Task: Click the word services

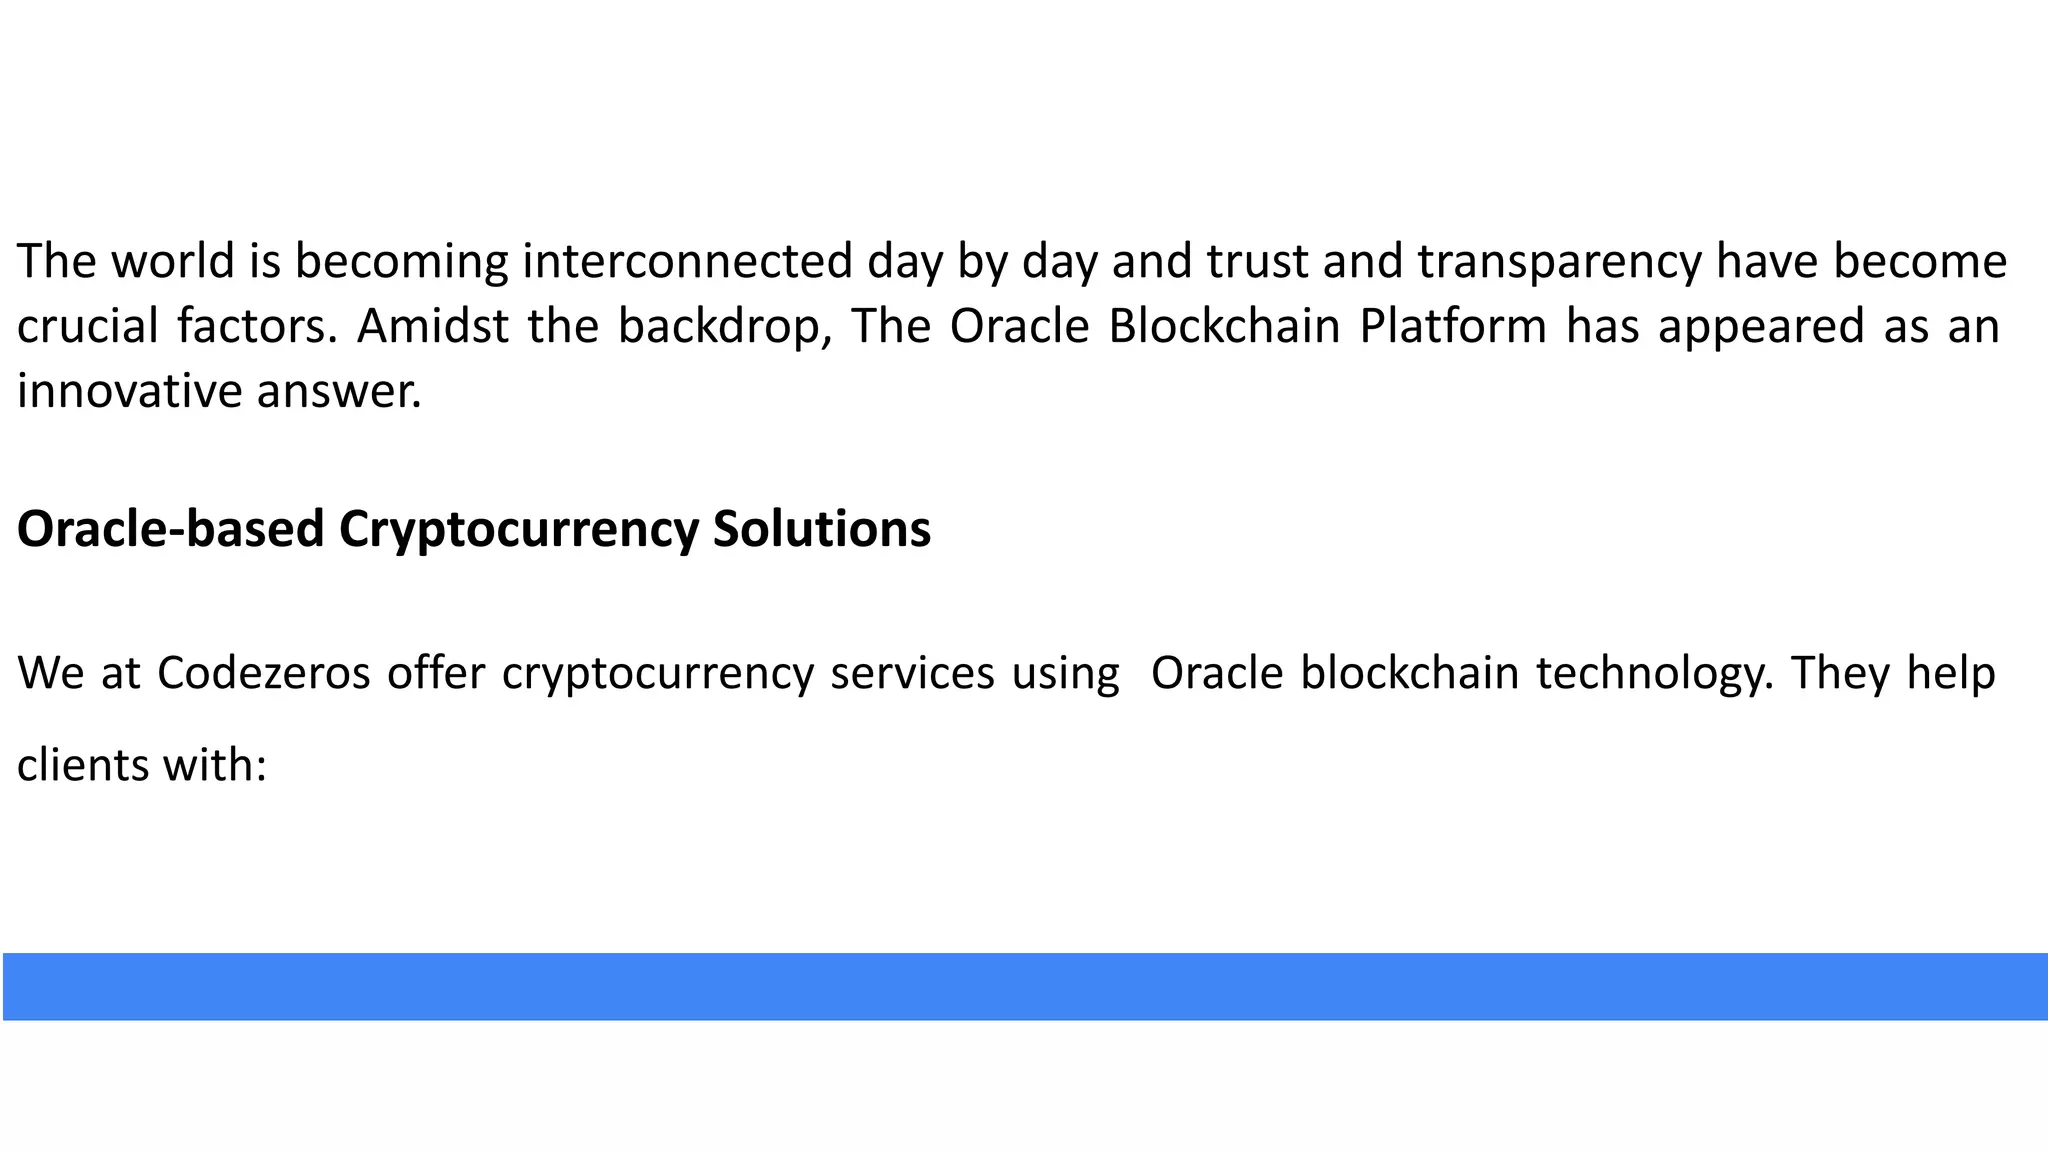Action: pos(912,673)
